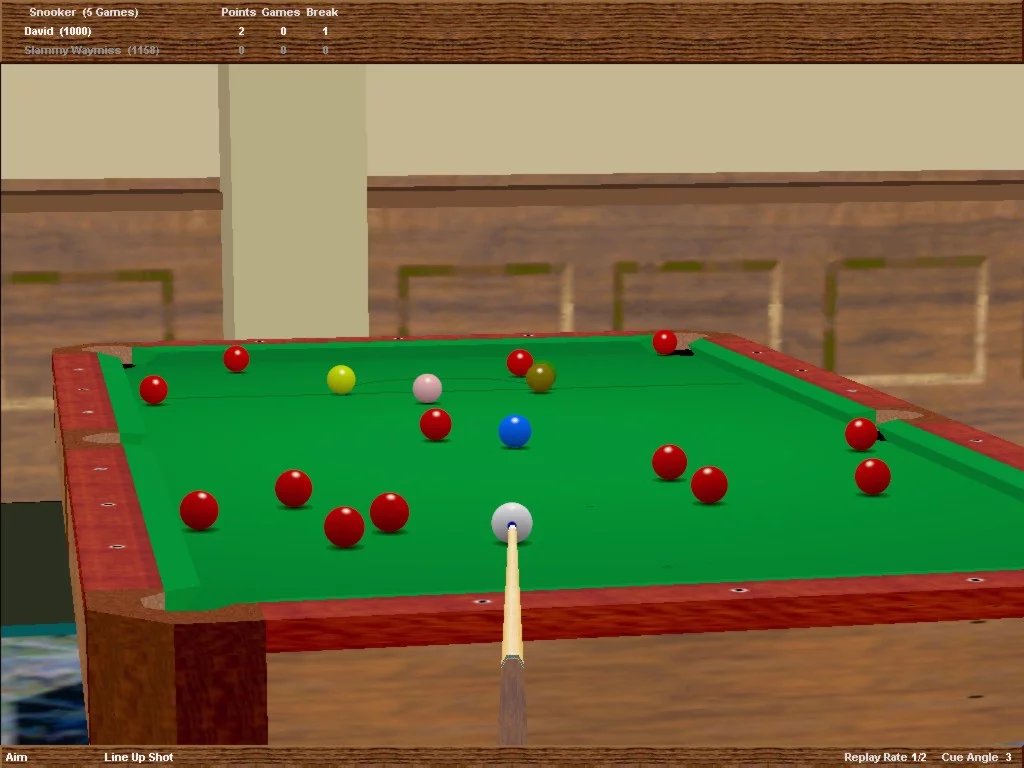Click the pink ball
Image resolution: width=1024 pixels, height=768 pixels.
(427, 389)
